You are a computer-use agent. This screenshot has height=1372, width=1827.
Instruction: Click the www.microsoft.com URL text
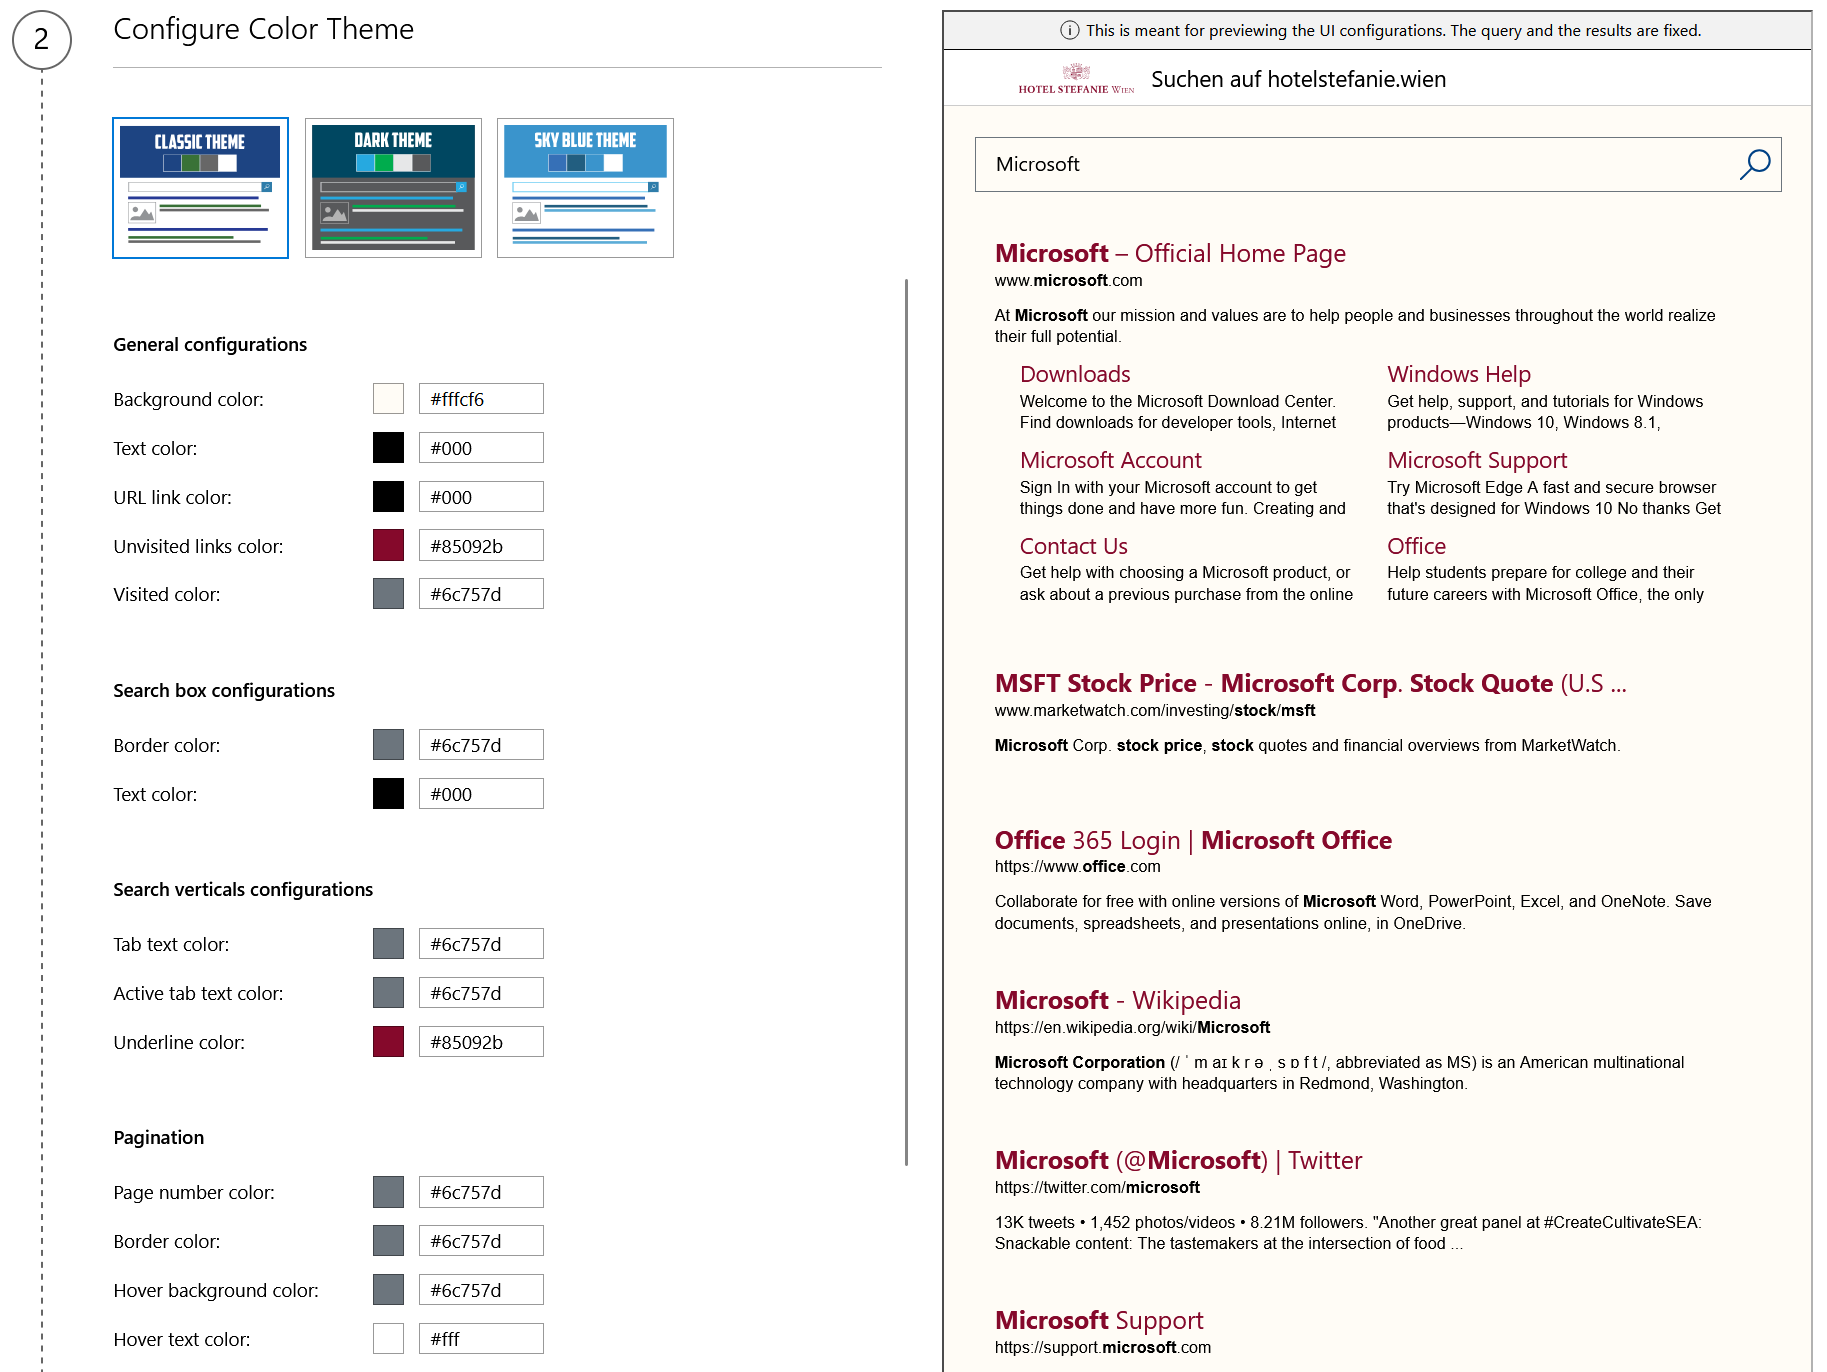tap(1068, 281)
